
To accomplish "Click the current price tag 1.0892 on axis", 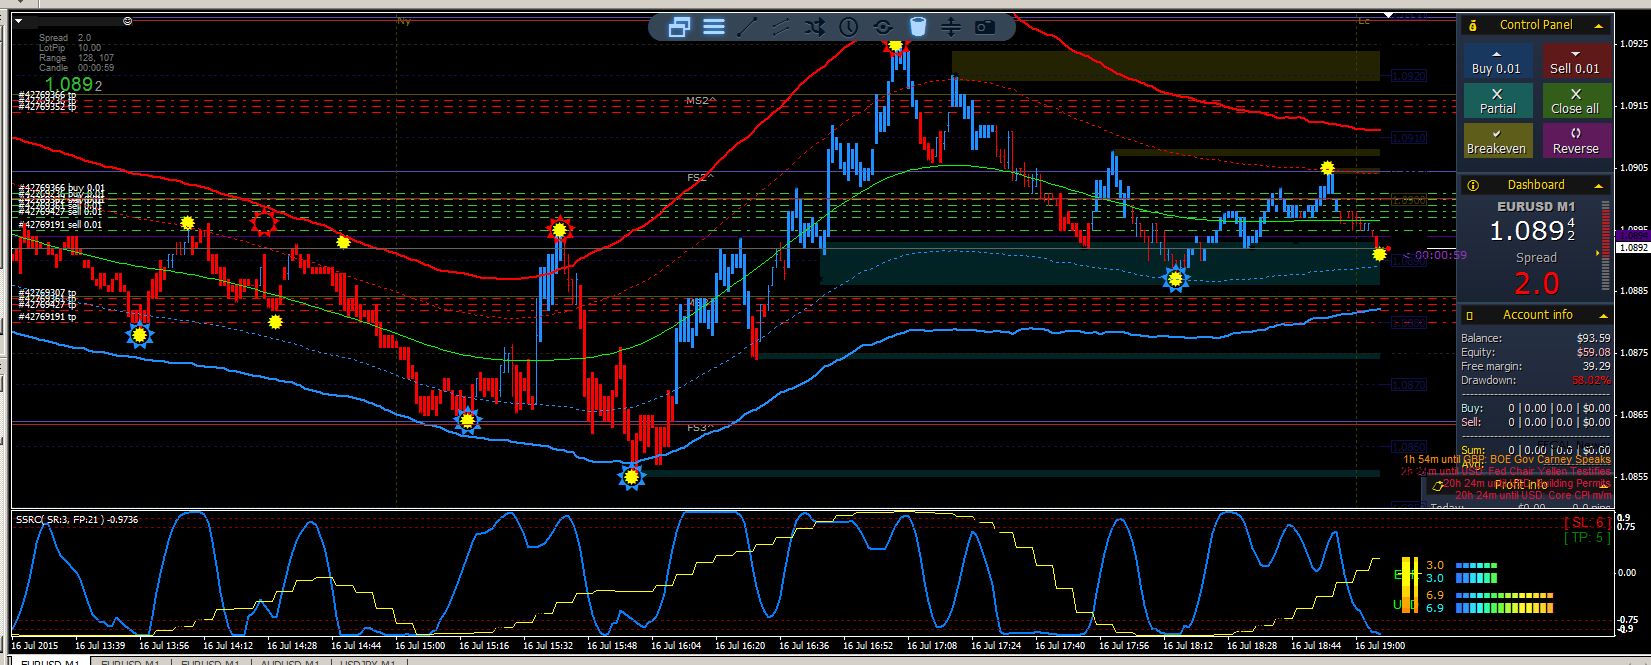I will pos(1632,246).
